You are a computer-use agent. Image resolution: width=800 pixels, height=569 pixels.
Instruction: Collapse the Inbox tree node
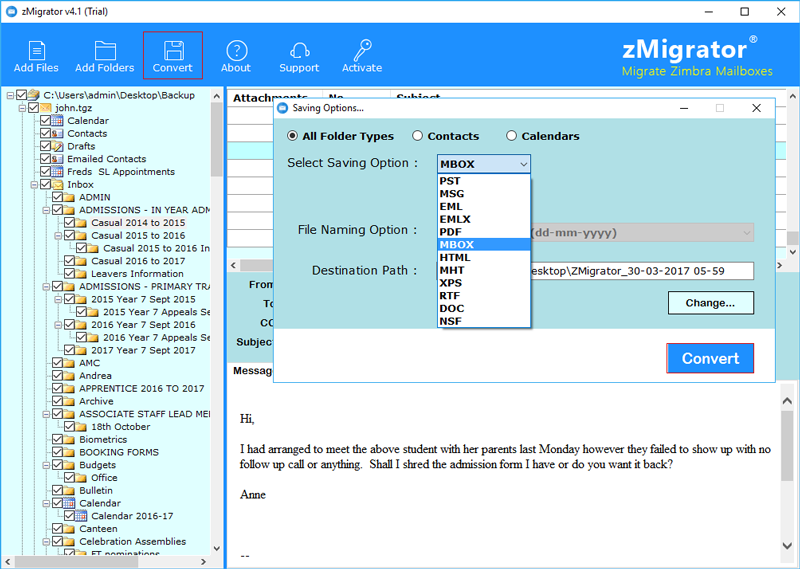(34, 185)
